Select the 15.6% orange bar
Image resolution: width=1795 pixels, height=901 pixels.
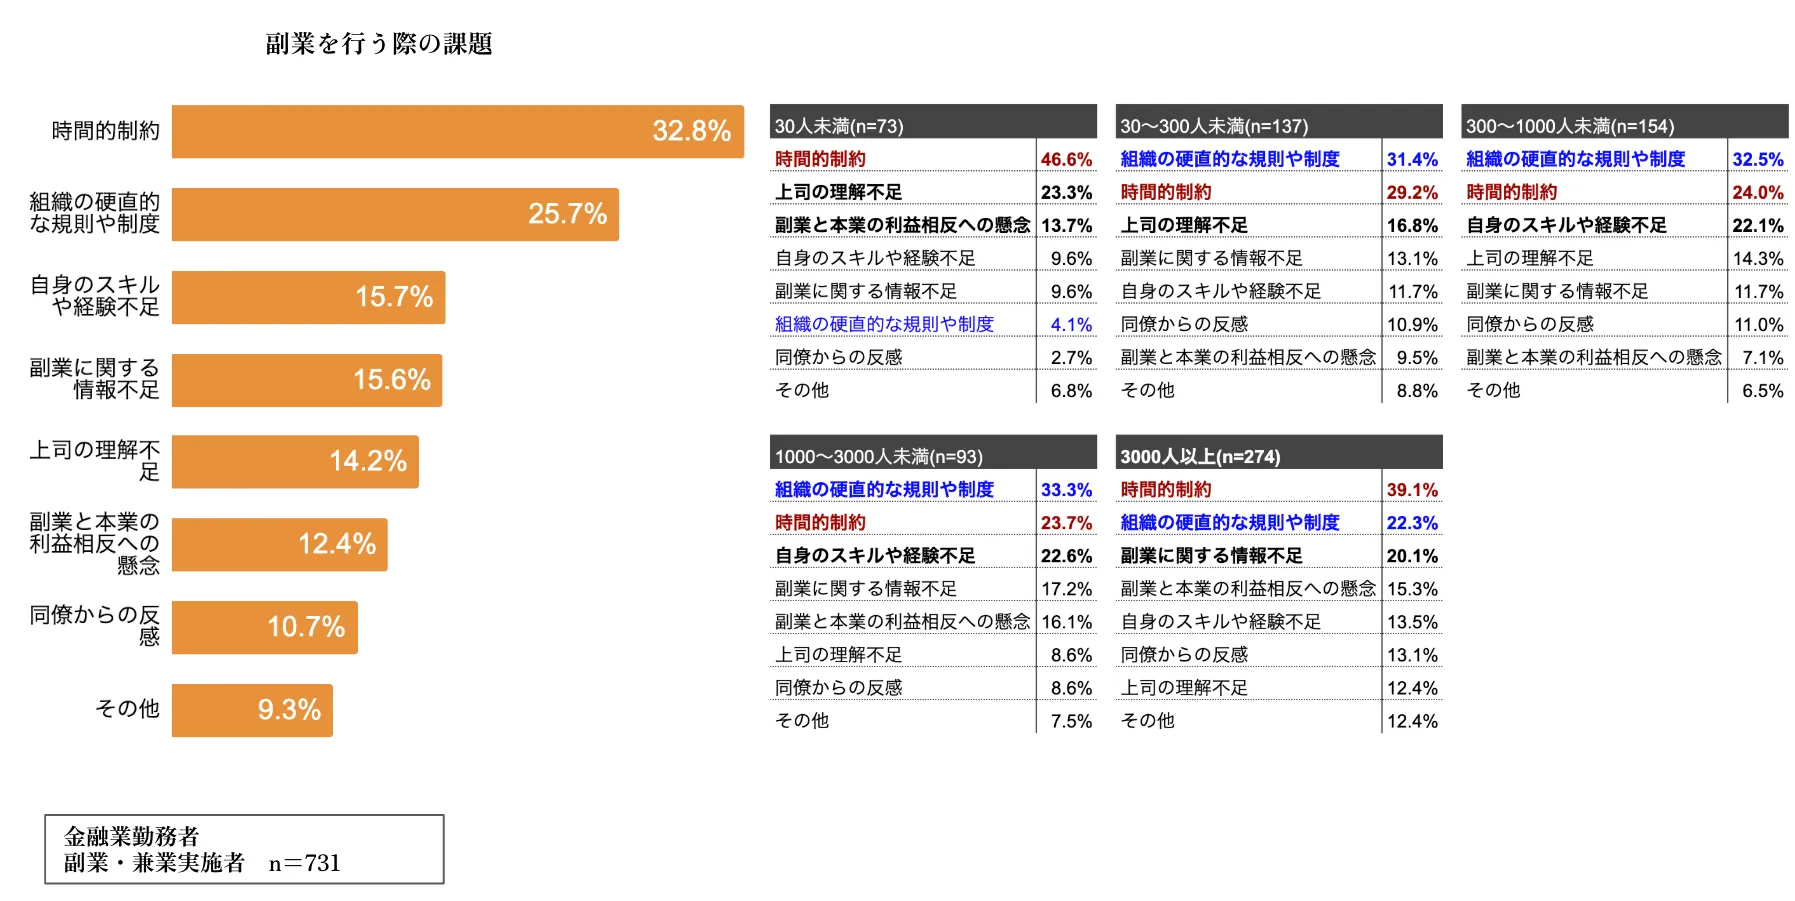[306, 380]
